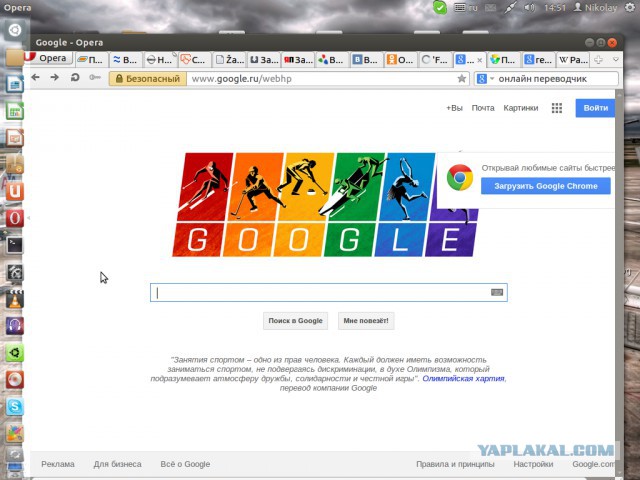
Task: Click the 'Безопасный' security badge
Action: tap(148, 79)
